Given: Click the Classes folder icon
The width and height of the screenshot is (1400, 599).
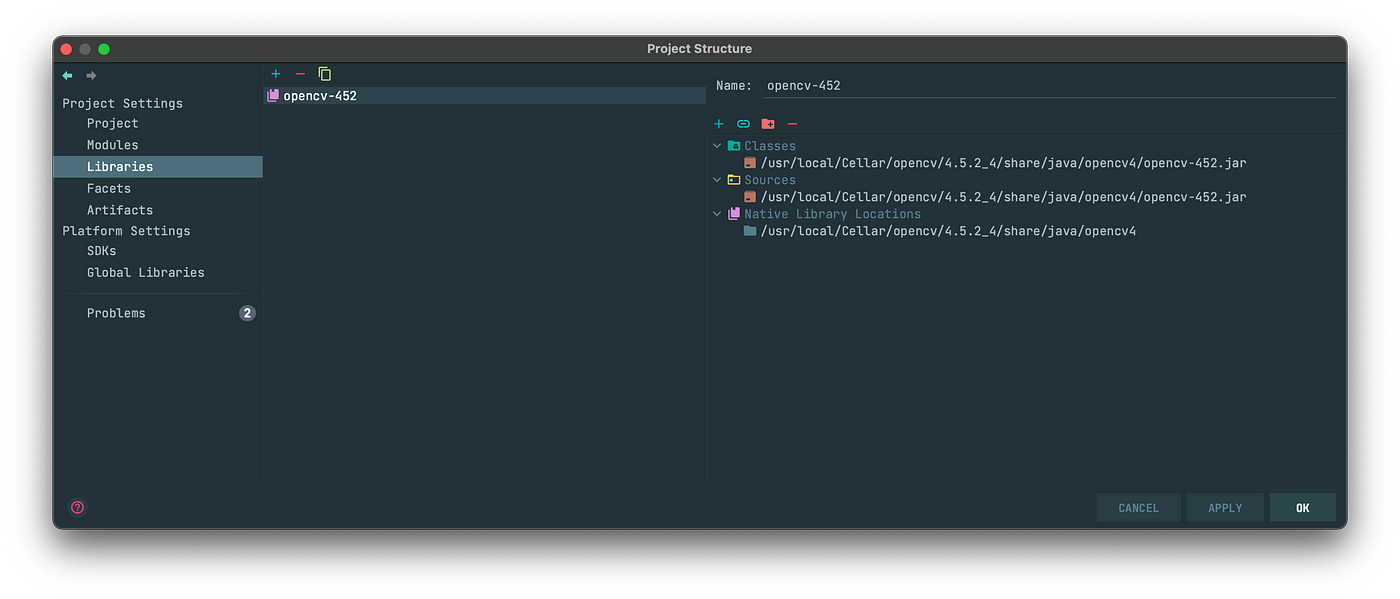Looking at the screenshot, I should pos(734,146).
